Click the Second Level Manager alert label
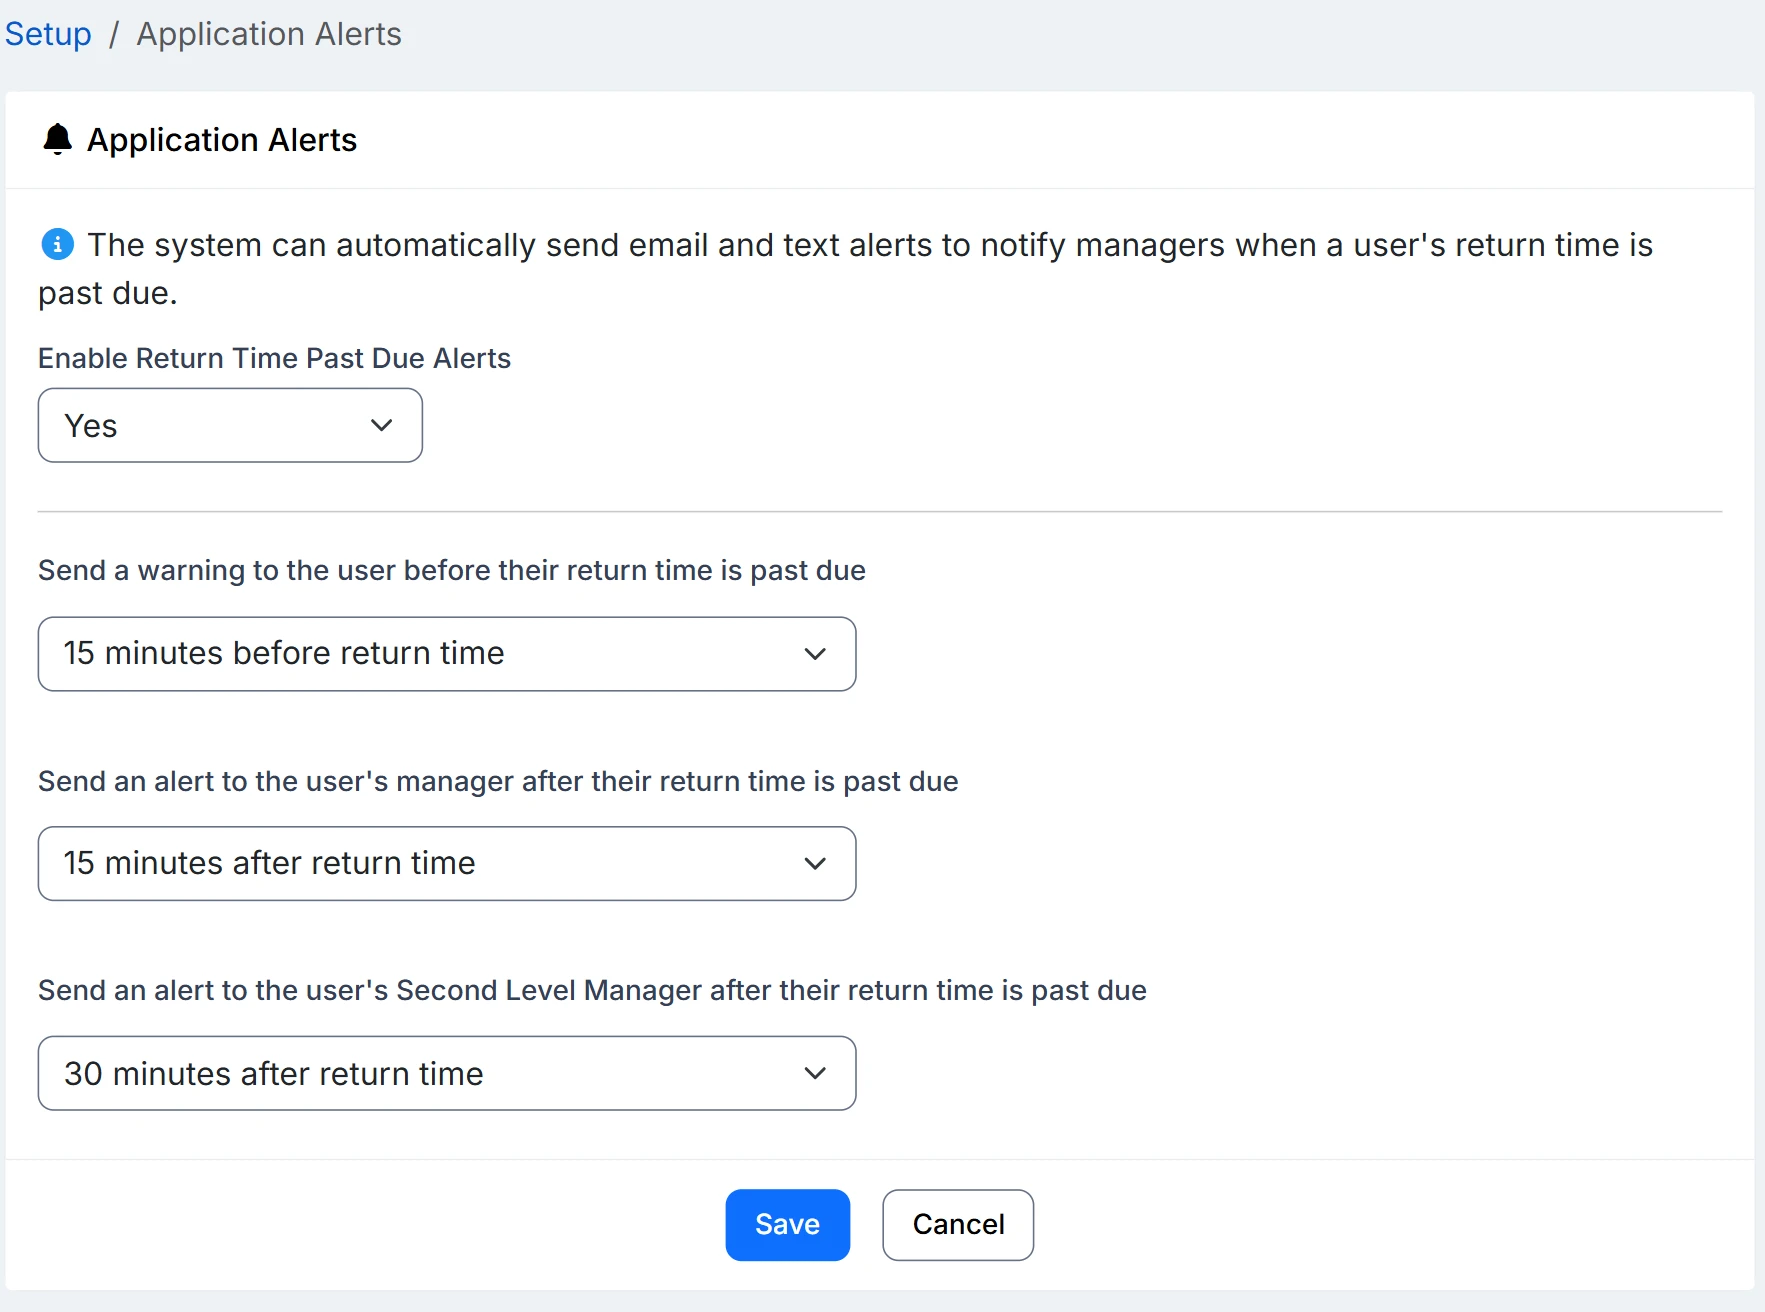 [592, 990]
